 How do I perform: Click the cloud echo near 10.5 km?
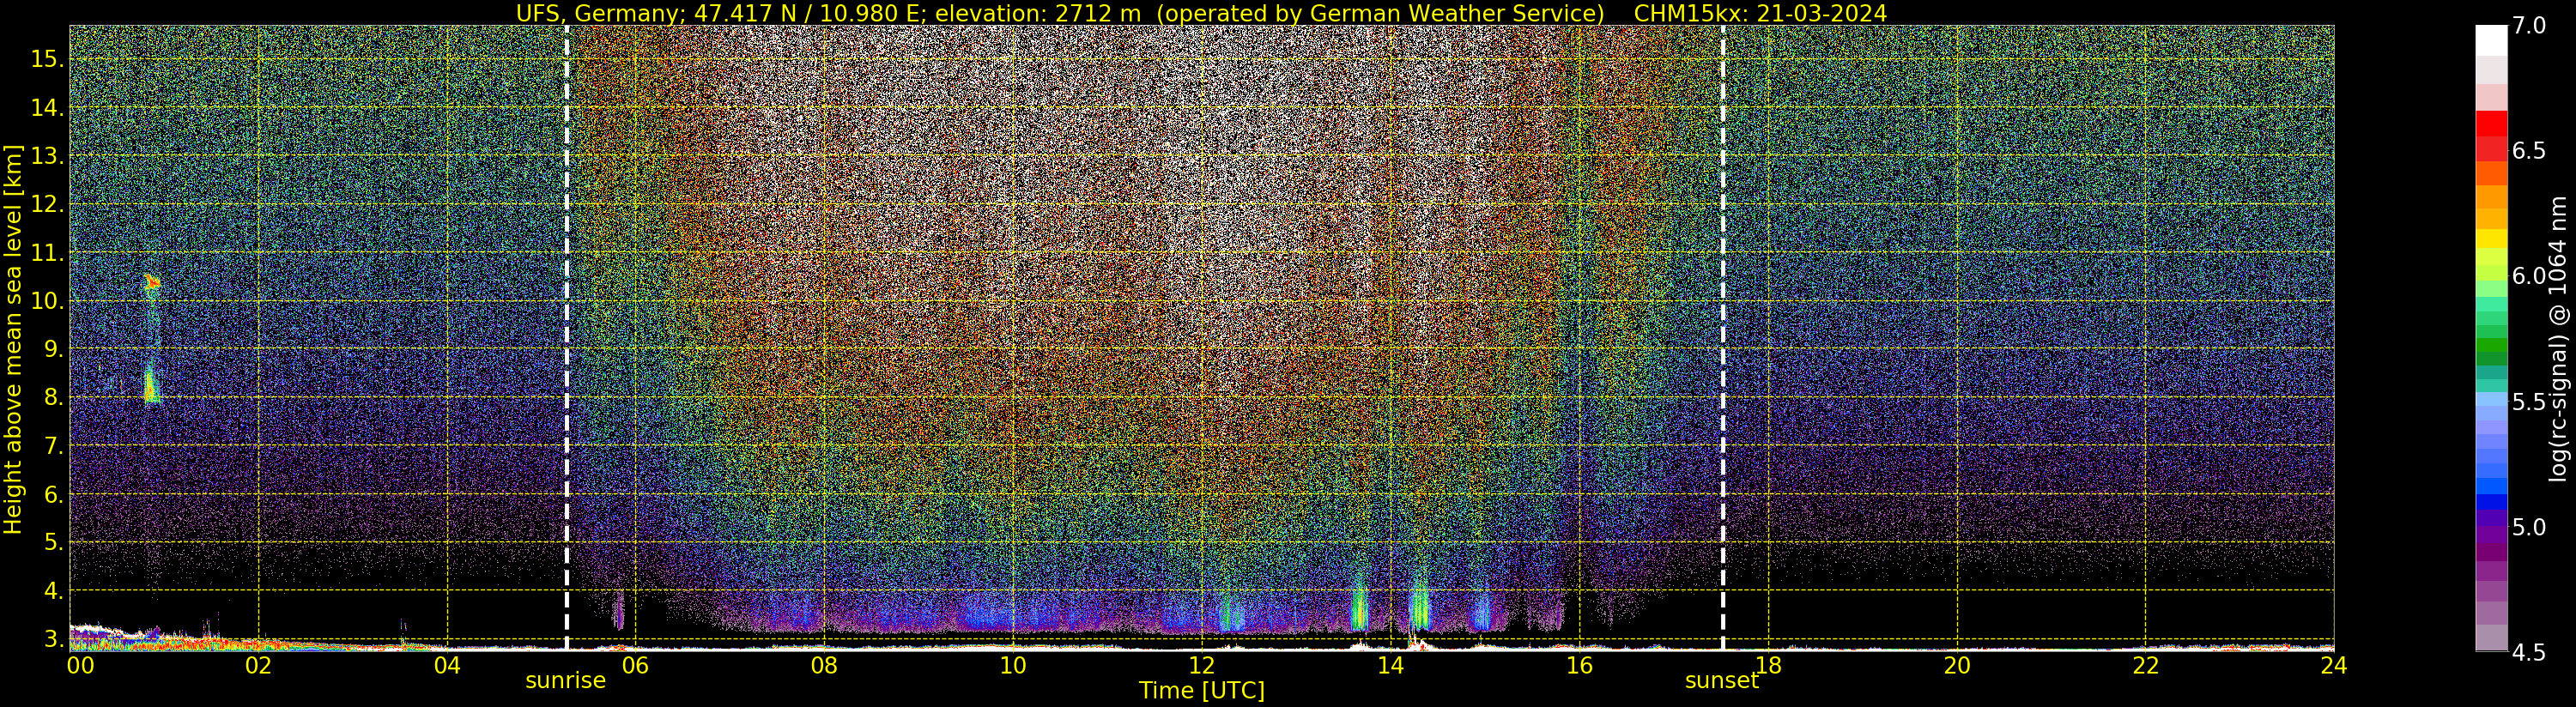tap(152, 282)
